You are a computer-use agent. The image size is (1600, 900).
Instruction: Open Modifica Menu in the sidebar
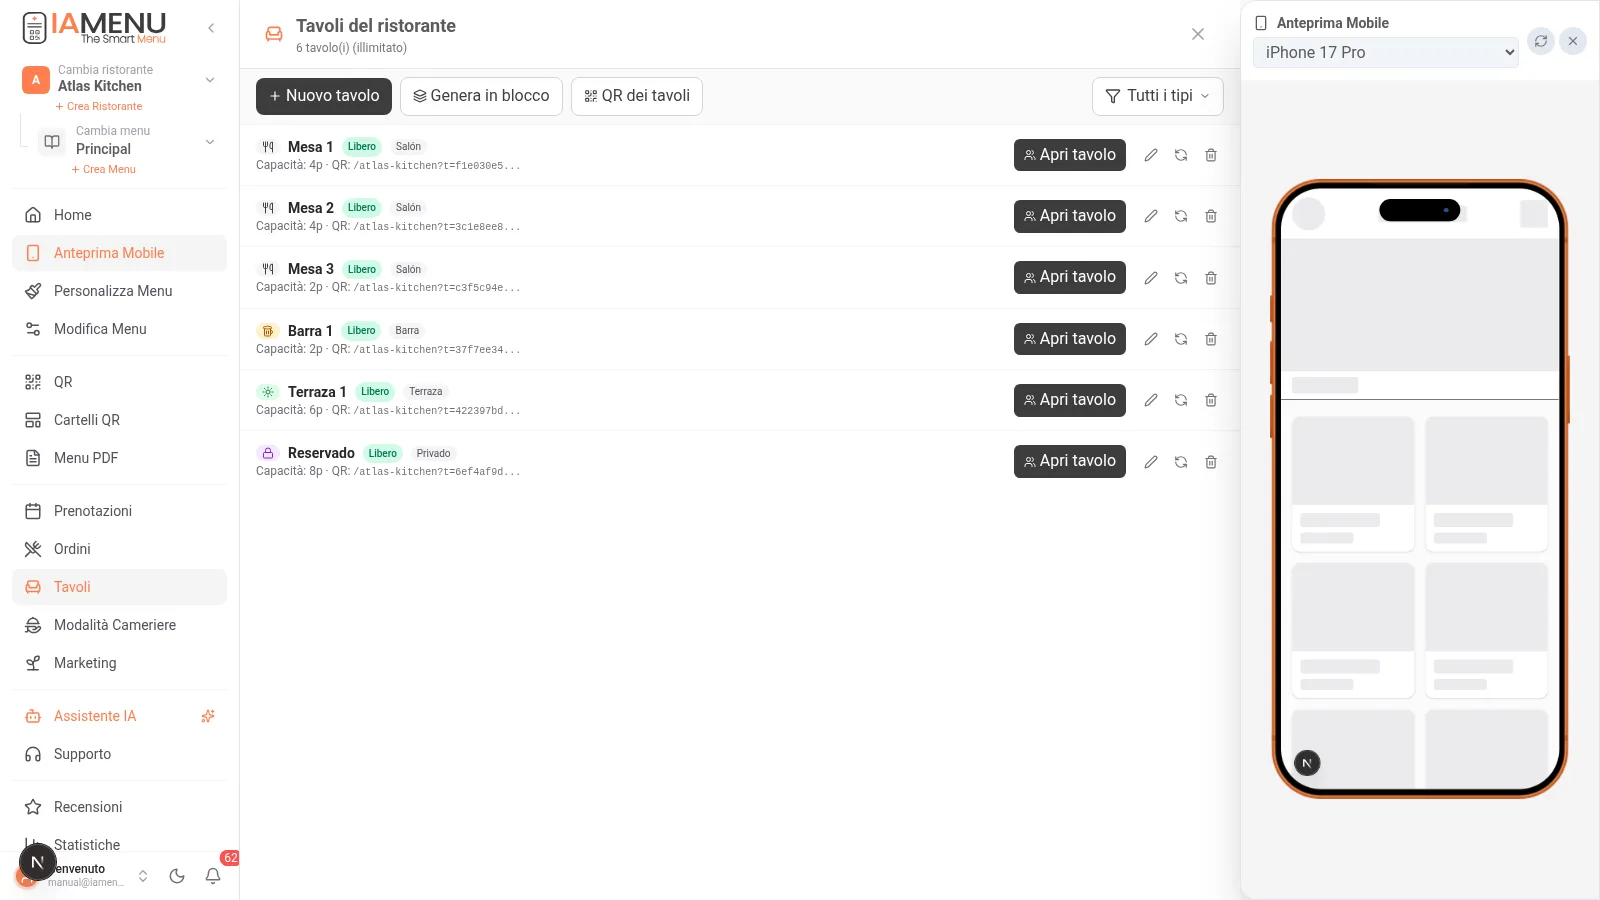[x=119, y=329]
